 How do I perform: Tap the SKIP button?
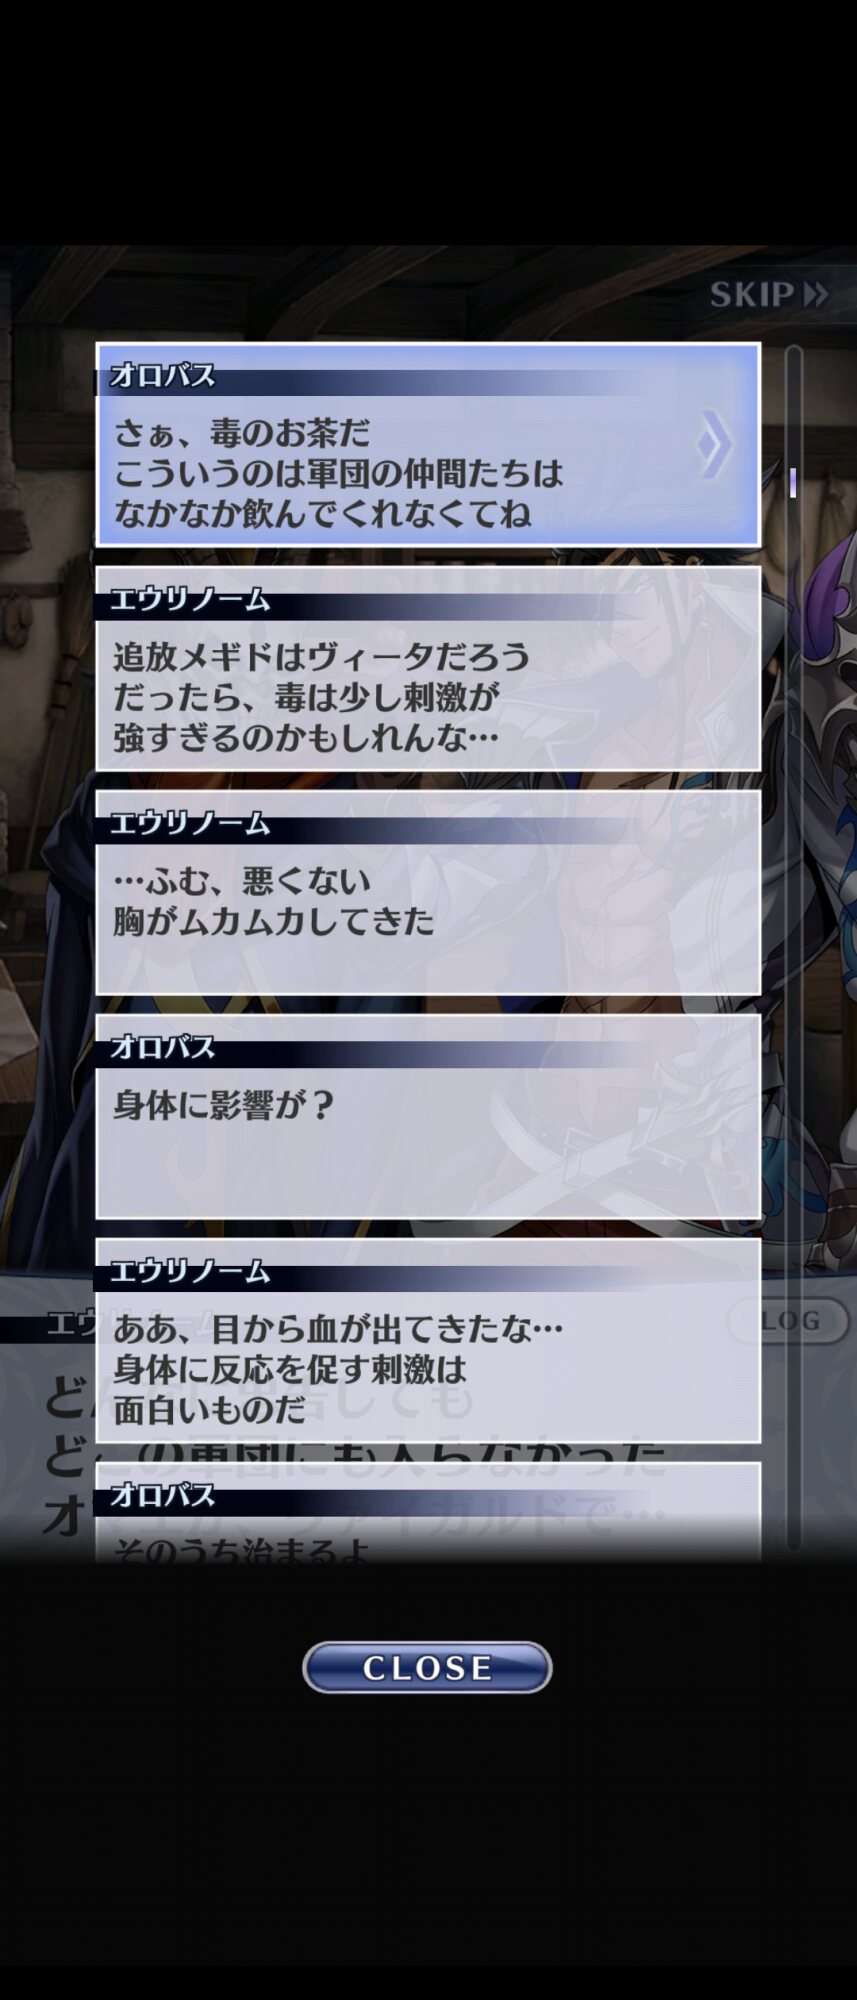pos(767,293)
